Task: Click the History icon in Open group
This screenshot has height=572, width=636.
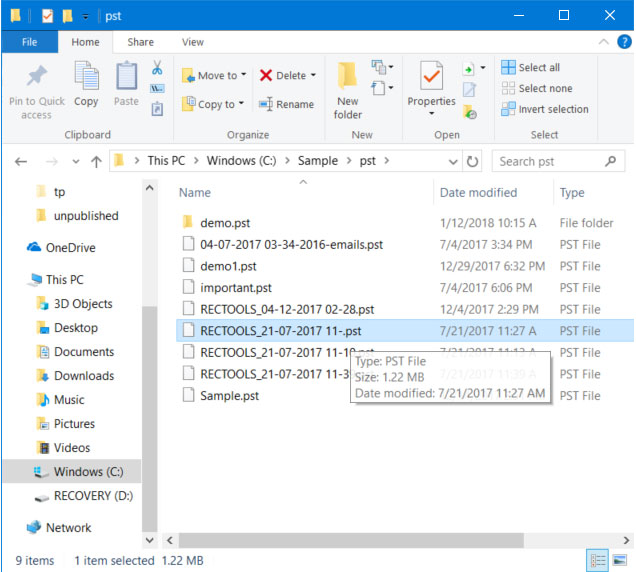Action: pyautogui.click(x=470, y=112)
